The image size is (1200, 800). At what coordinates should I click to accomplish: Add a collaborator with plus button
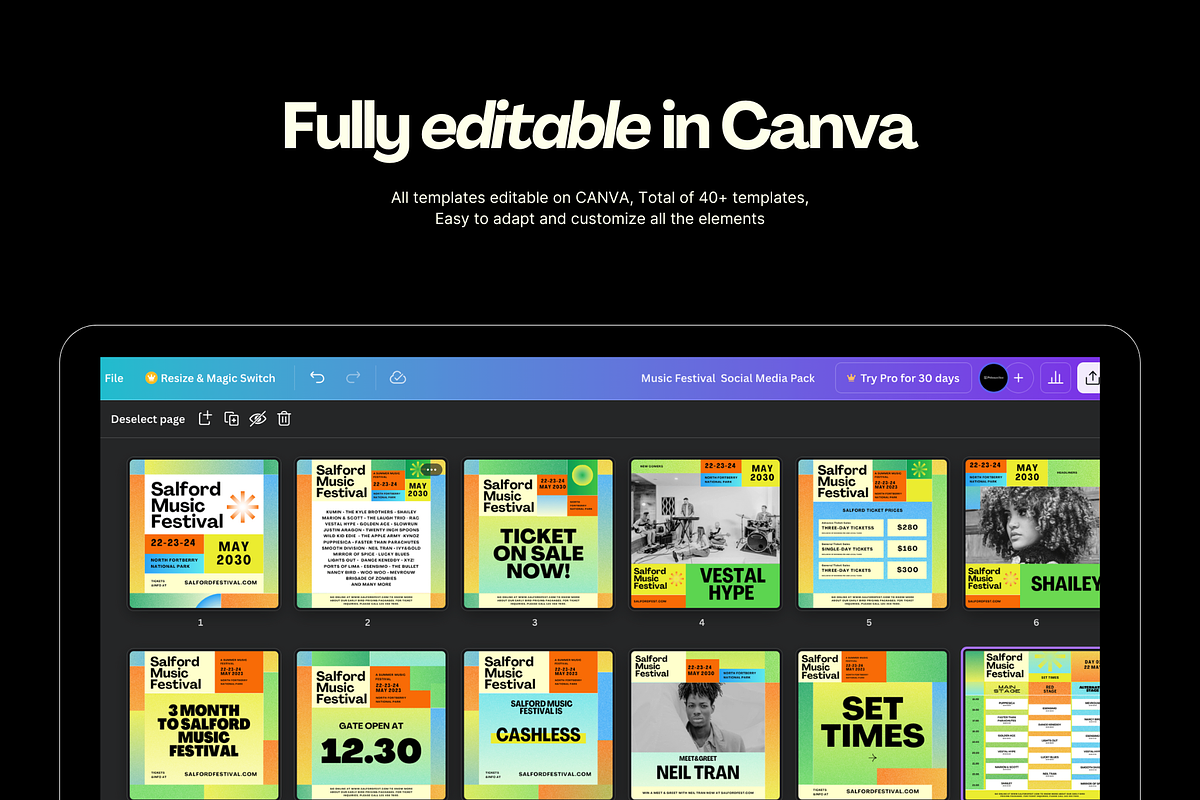[x=1019, y=378]
